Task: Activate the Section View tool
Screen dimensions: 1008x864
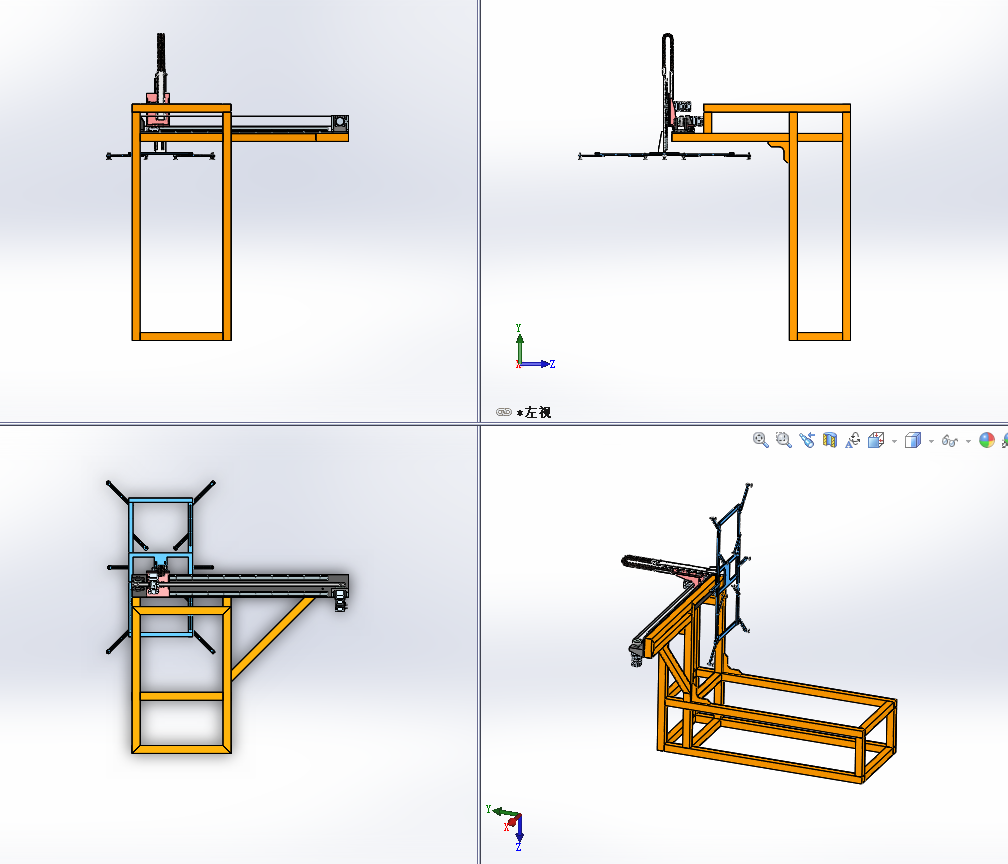Action: pos(830,440)
